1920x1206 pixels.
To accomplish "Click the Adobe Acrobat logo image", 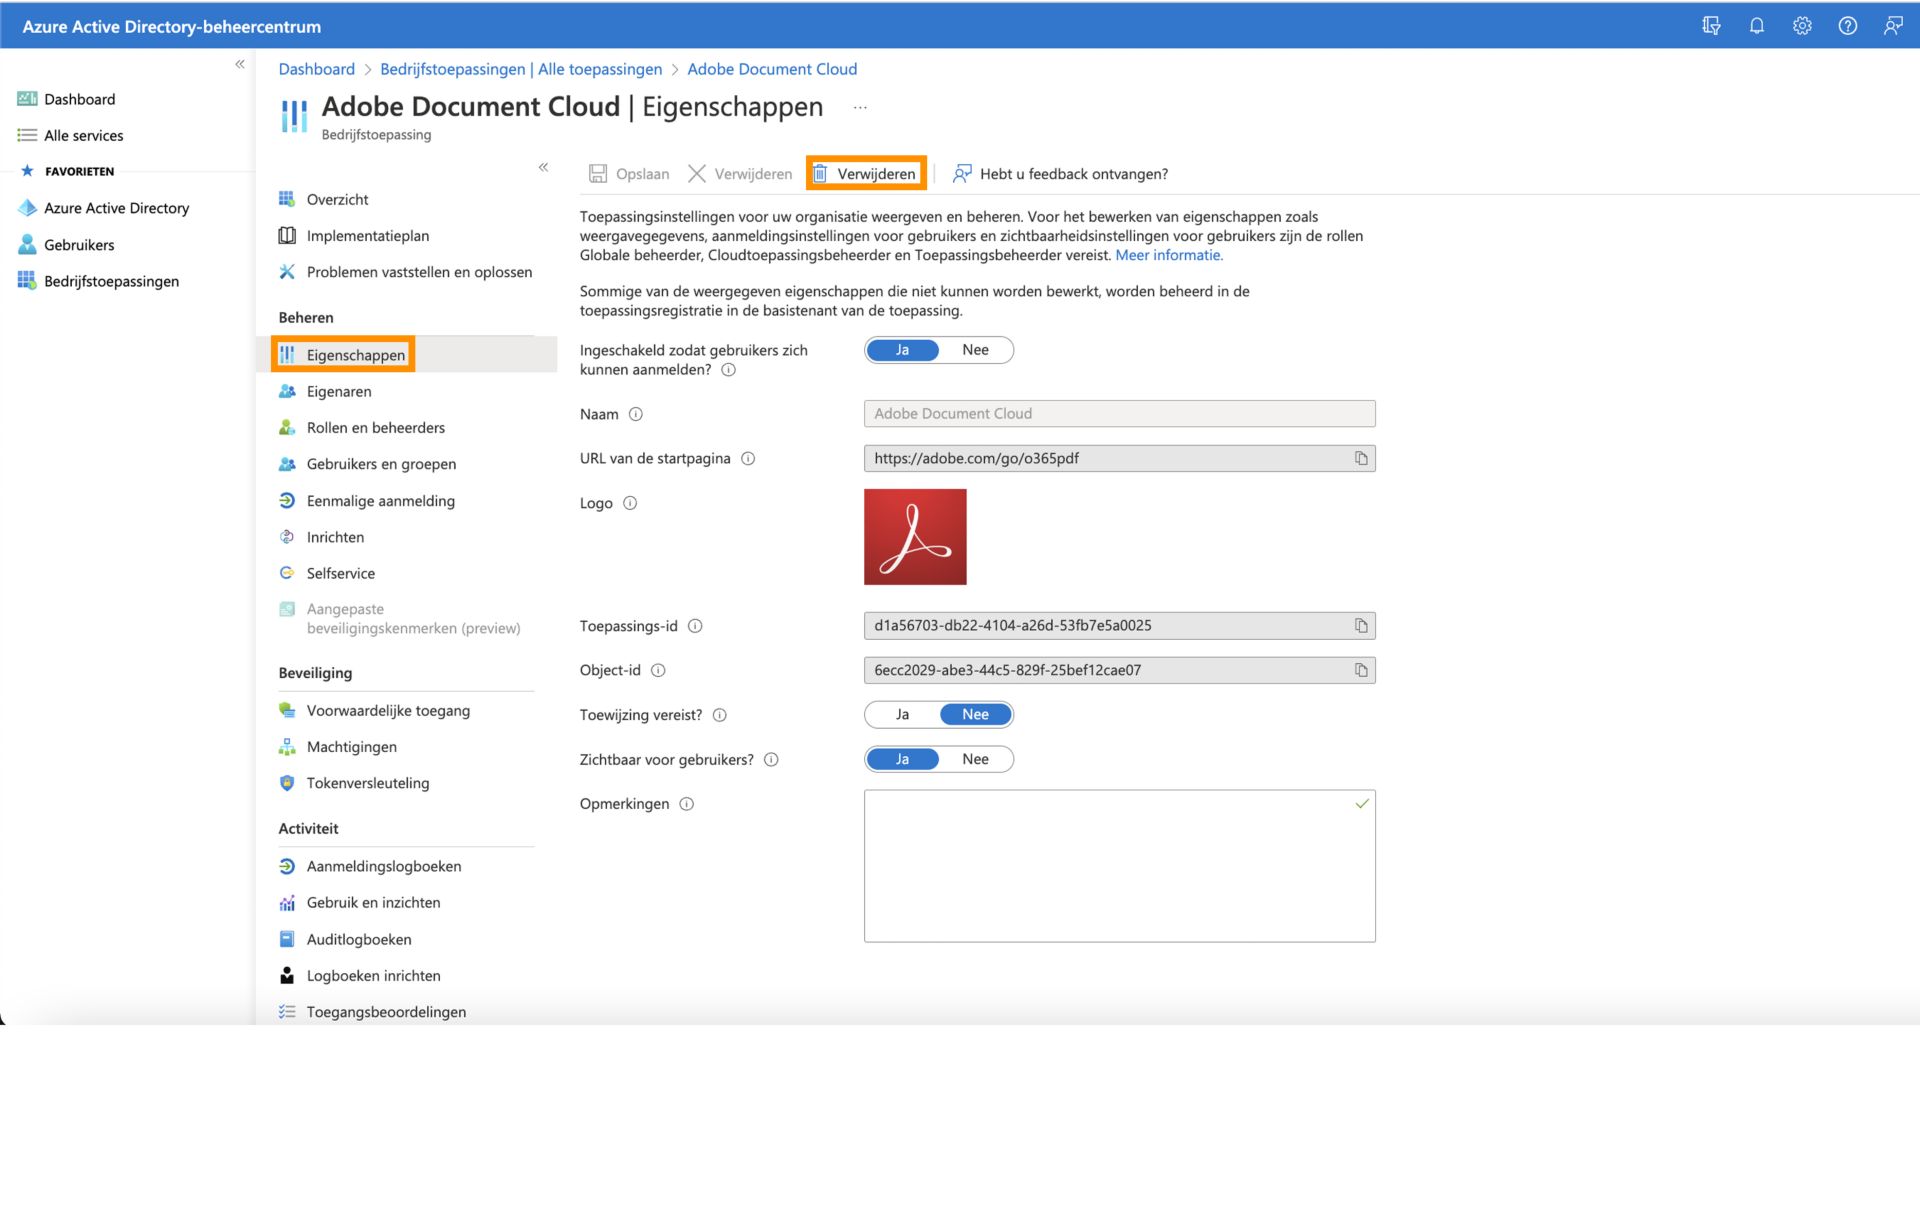I will [915, 537].
